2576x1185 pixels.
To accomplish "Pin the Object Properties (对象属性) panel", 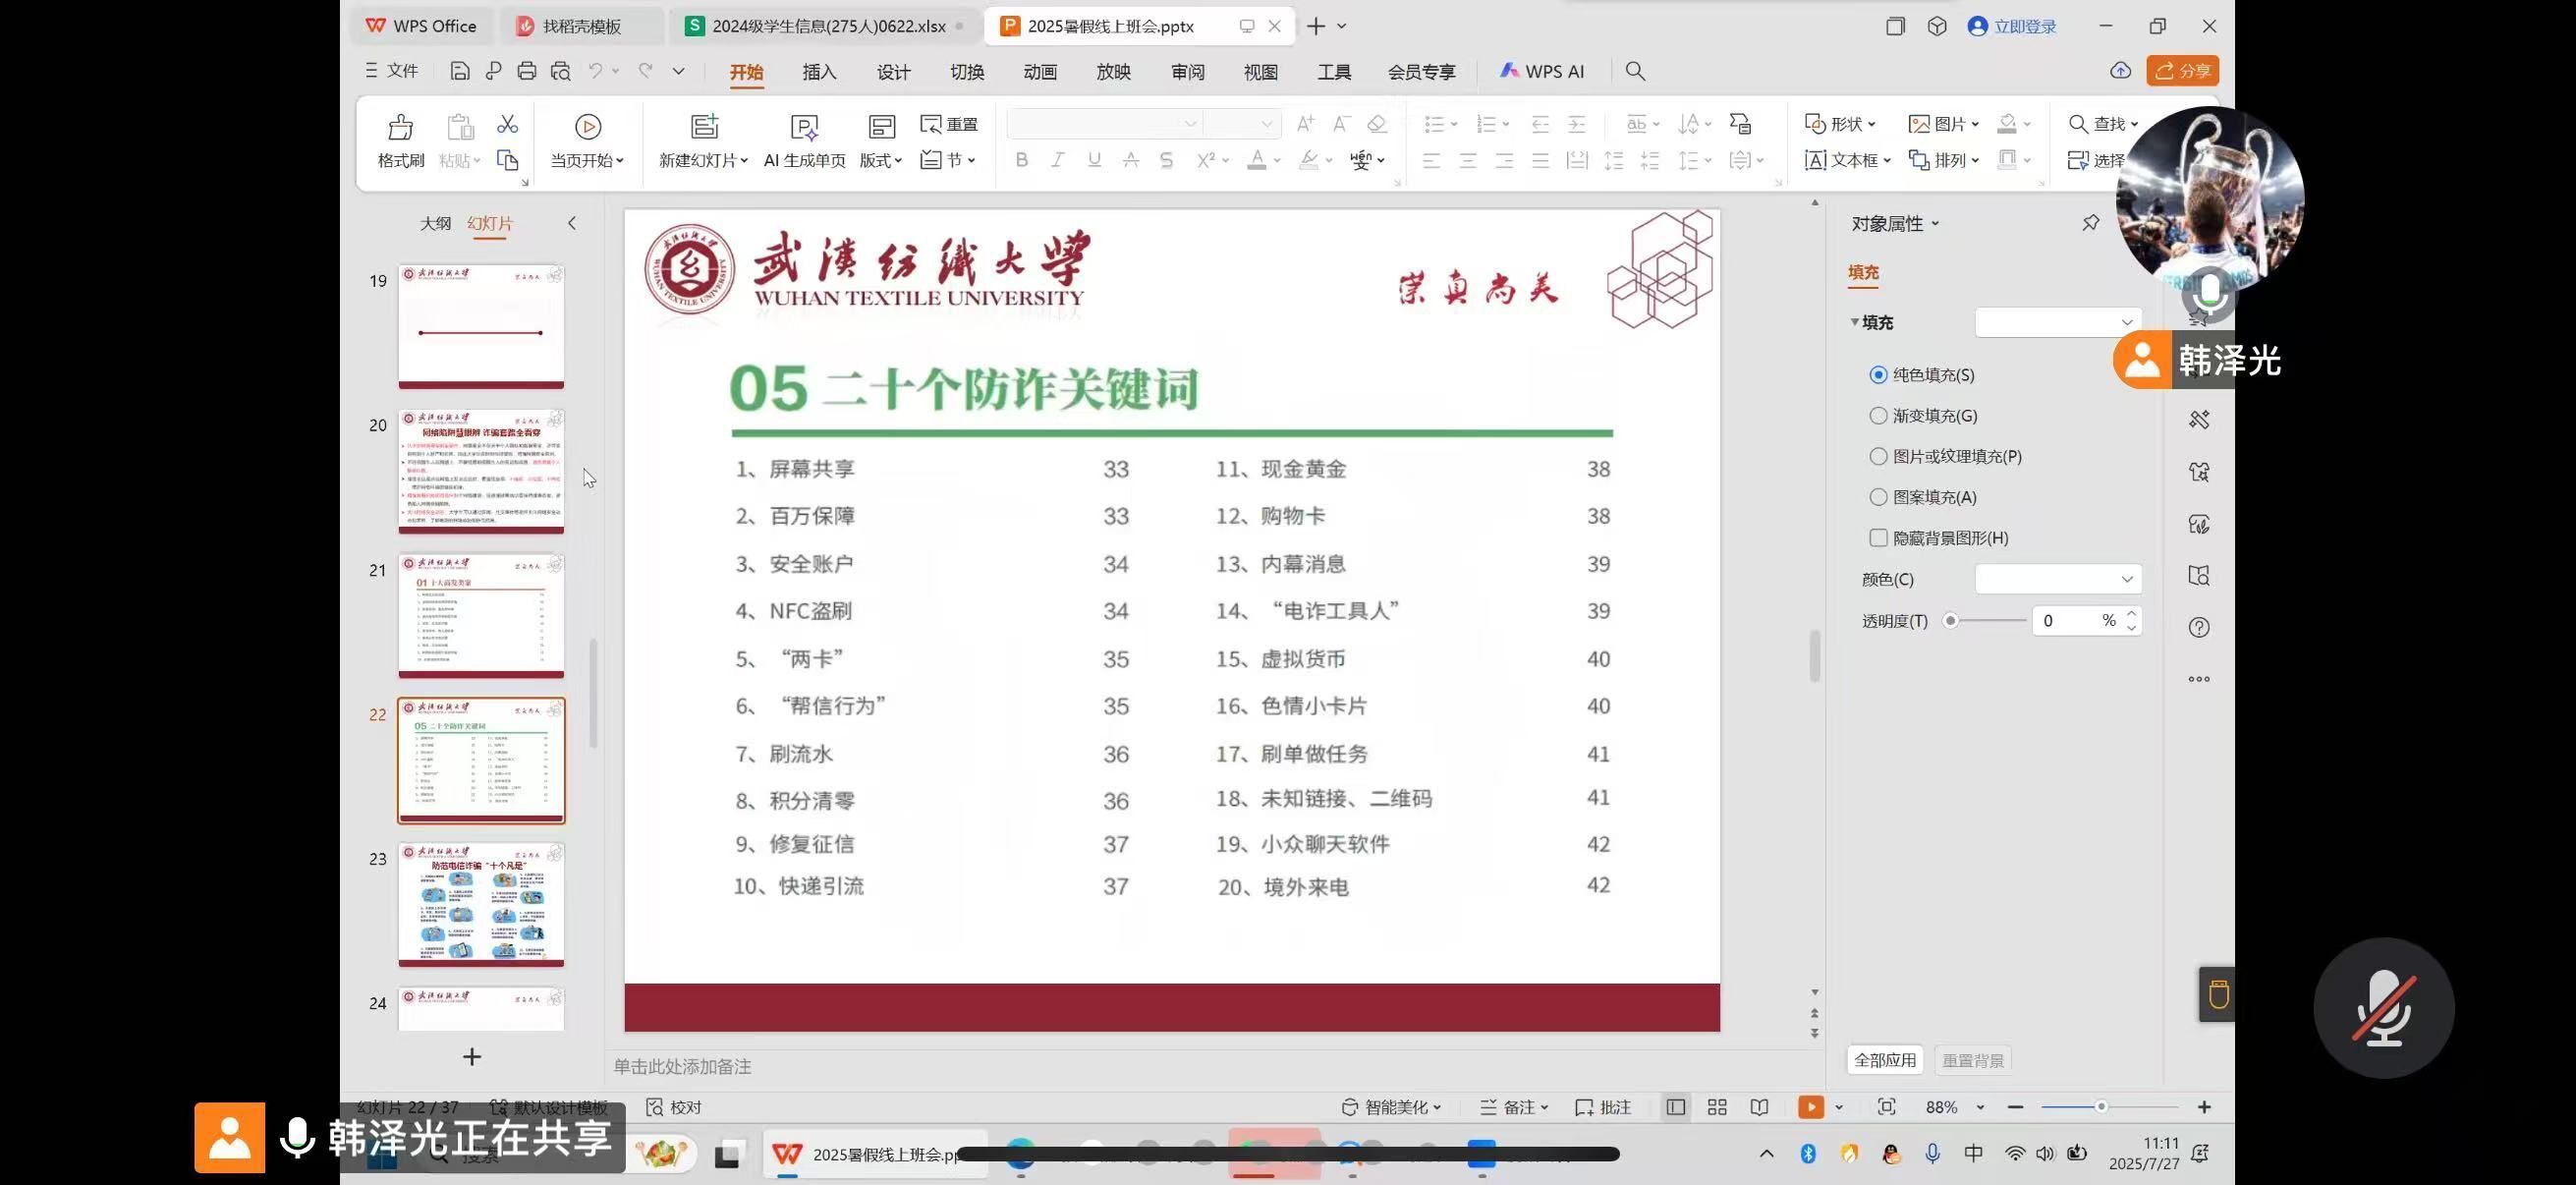I will 2090,223.
